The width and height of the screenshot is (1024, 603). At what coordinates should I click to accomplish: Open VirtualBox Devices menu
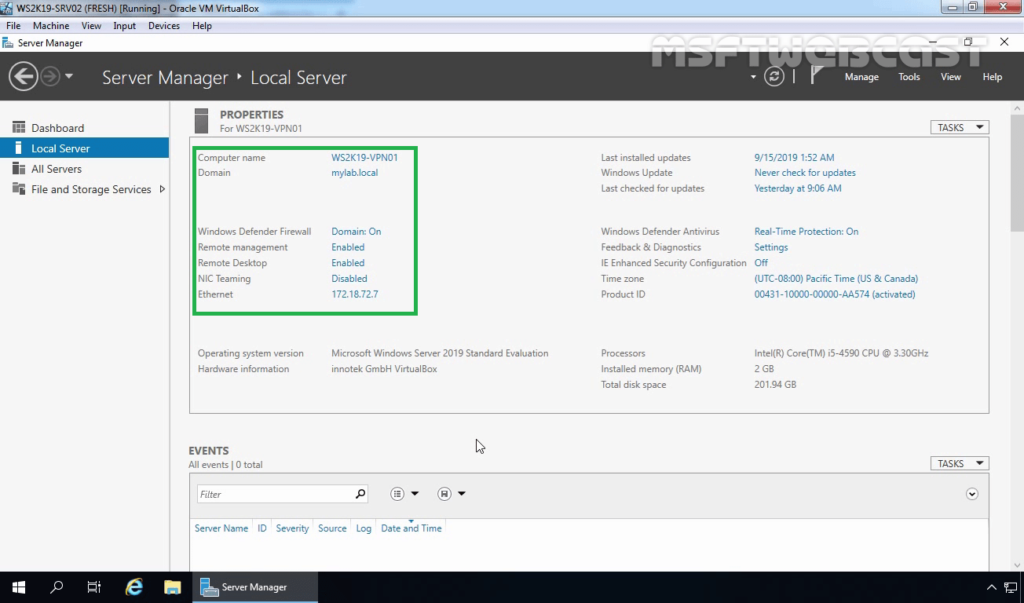(x=163, y=25)
